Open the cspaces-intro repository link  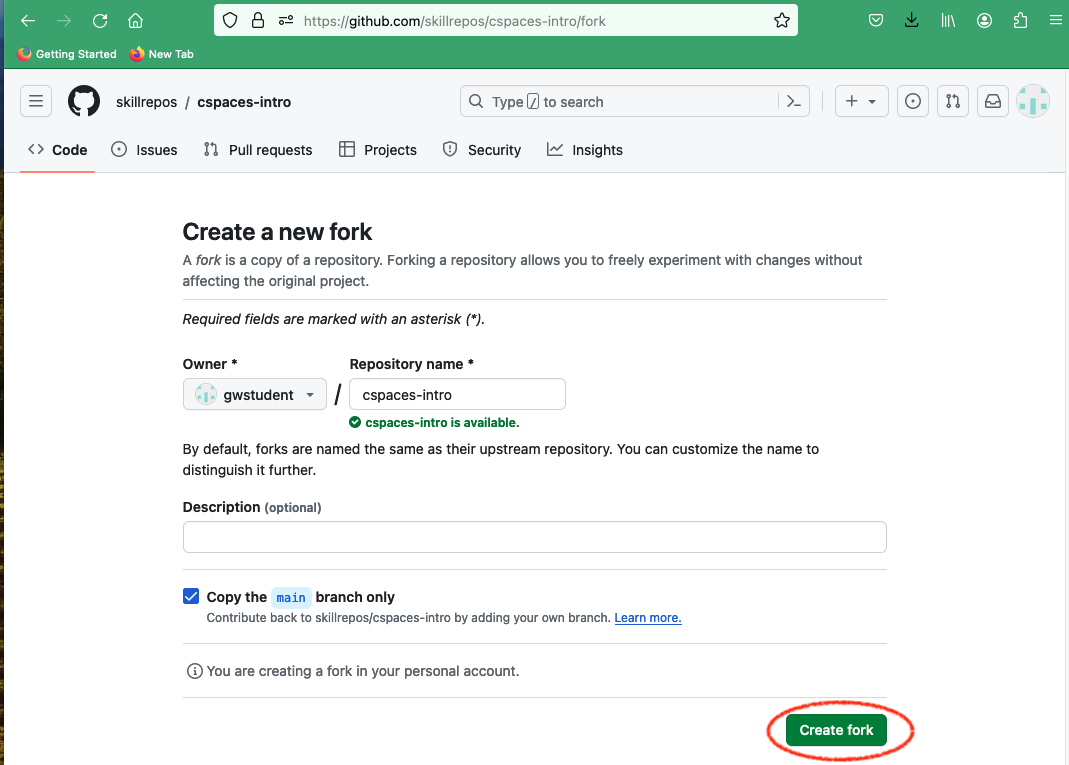coord(244,102)
